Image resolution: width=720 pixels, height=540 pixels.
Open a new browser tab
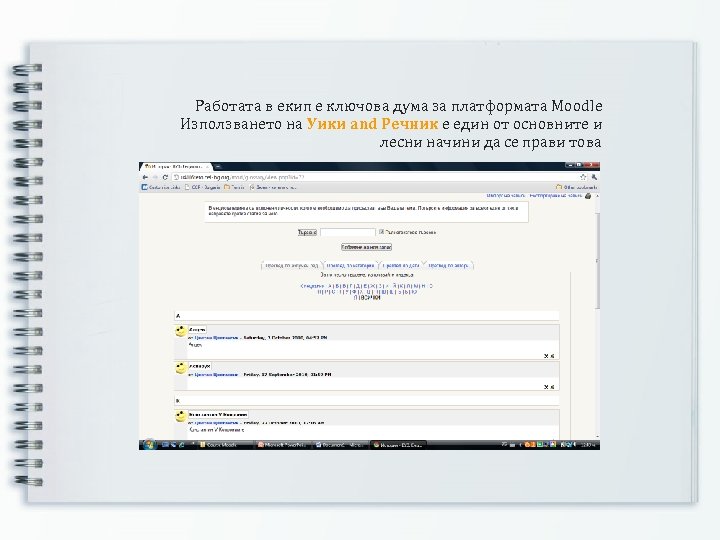[x=219, y=166]
